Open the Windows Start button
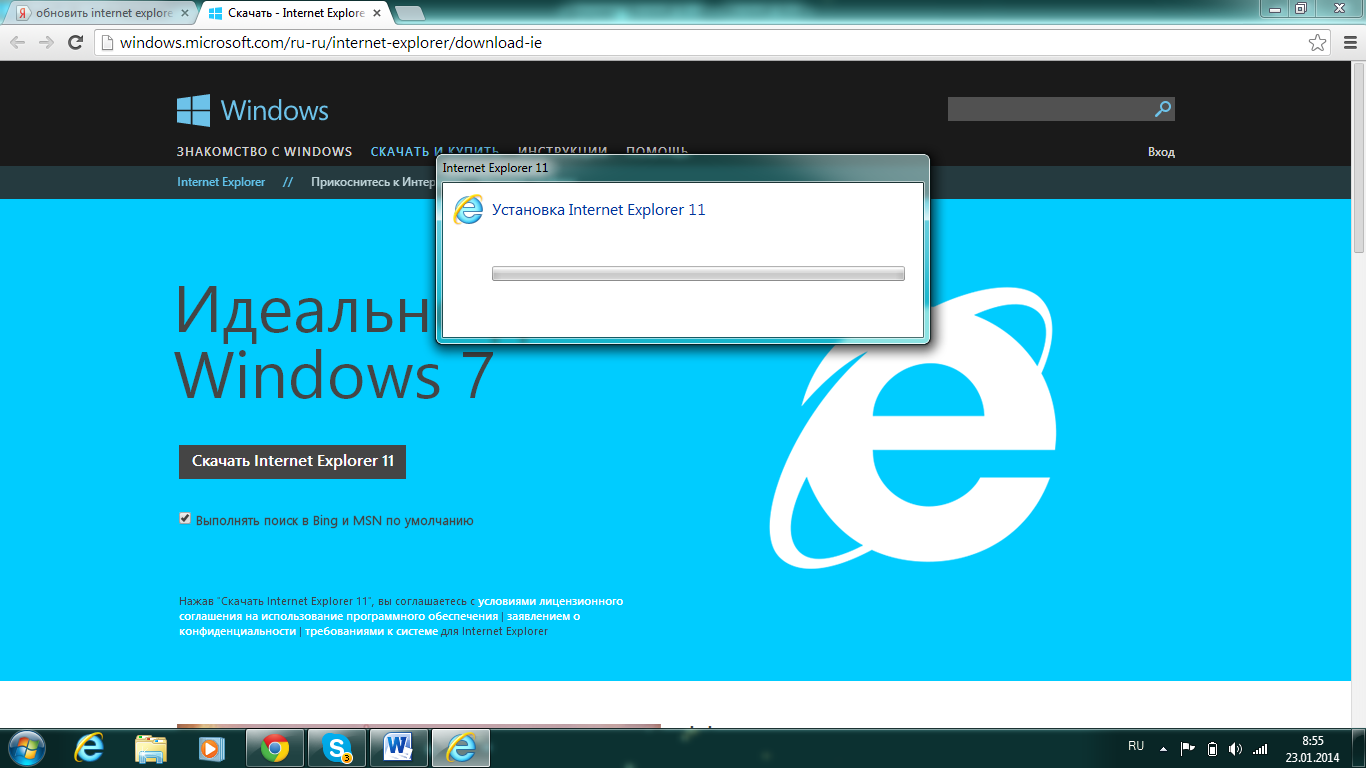The height and width of the screenshot is (768, 1366). 27,748
